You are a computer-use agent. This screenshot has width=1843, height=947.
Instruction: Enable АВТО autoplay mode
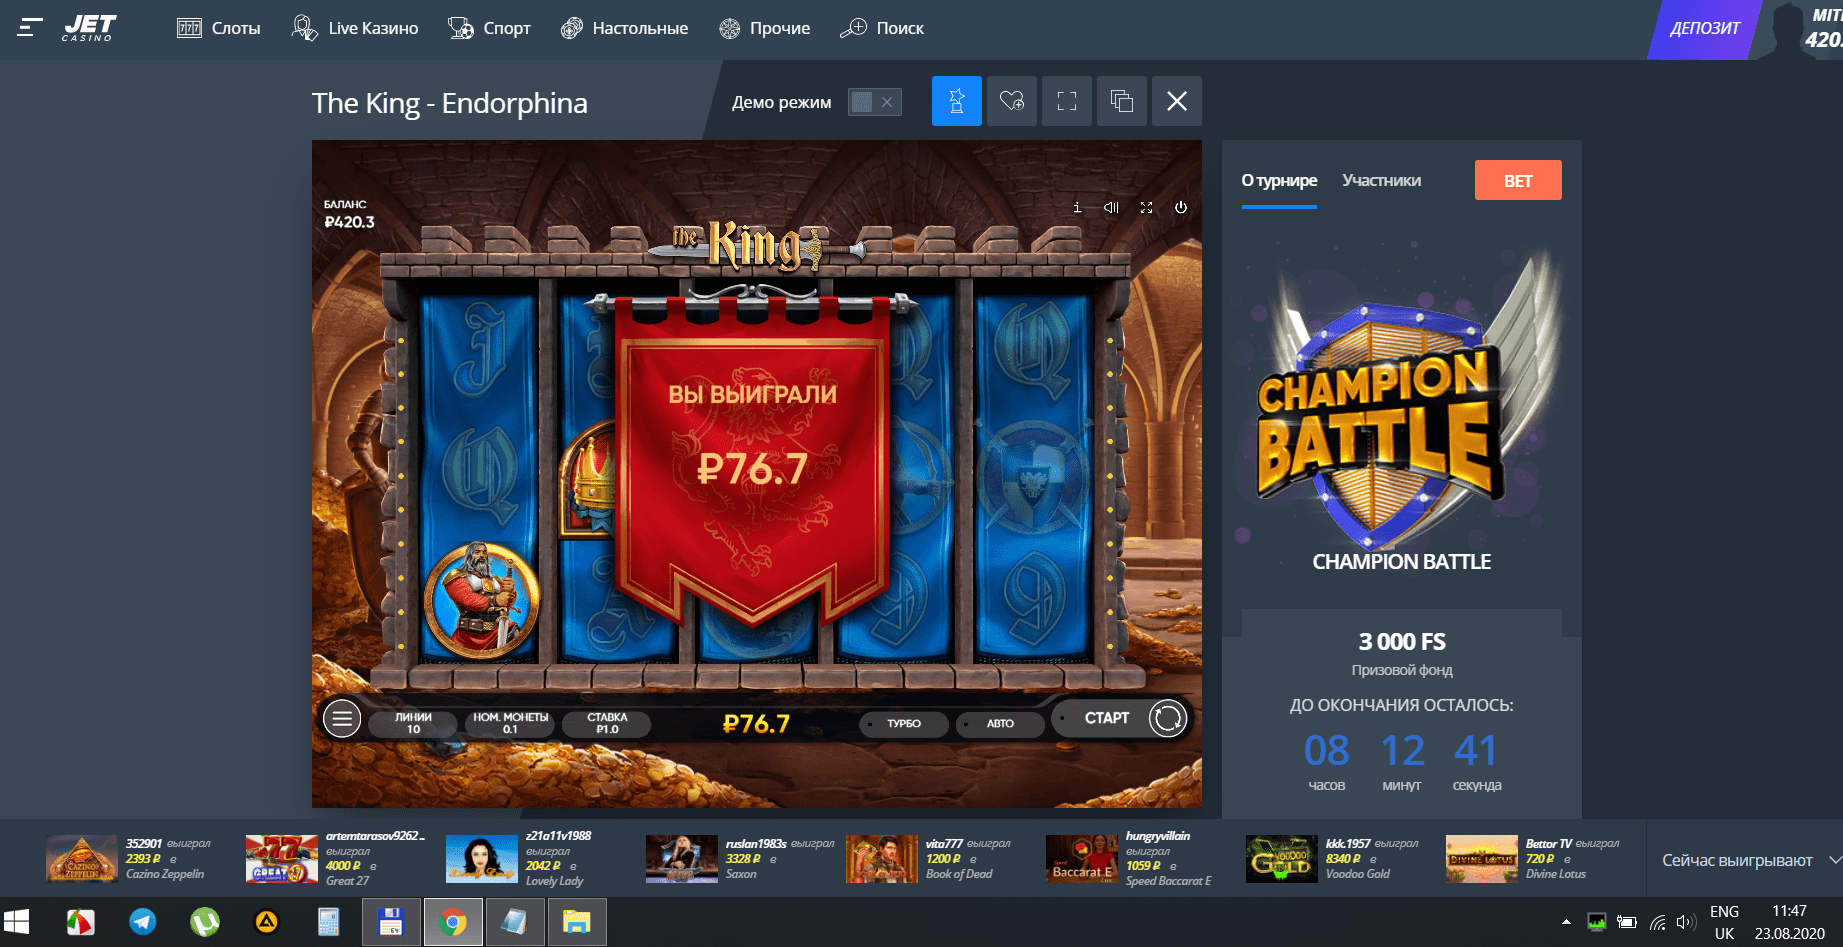[1000, 723]
